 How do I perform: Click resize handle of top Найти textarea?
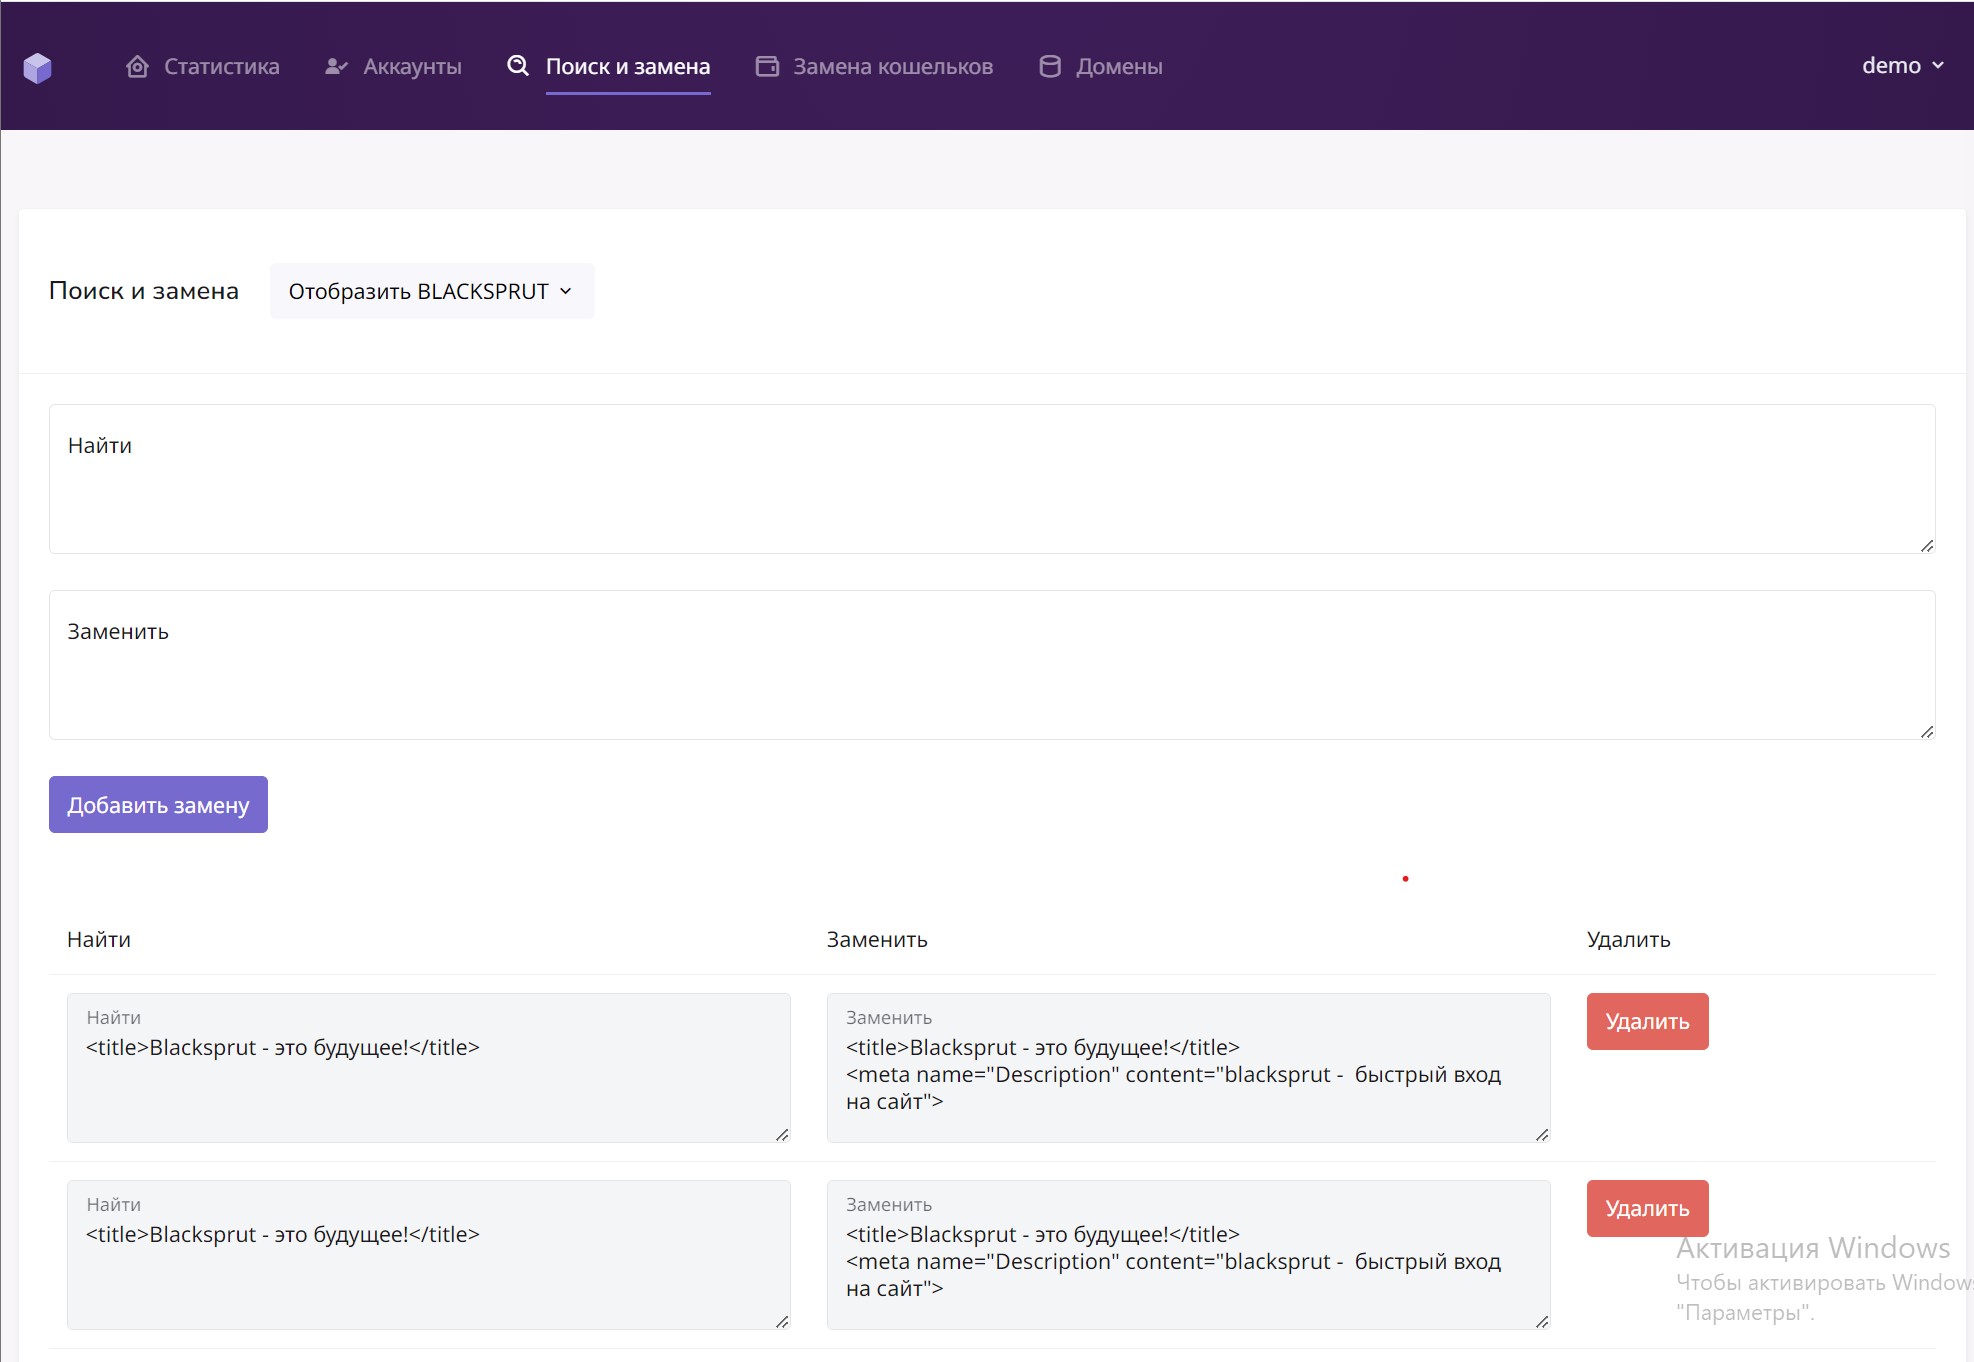(x=1927, y=545)
